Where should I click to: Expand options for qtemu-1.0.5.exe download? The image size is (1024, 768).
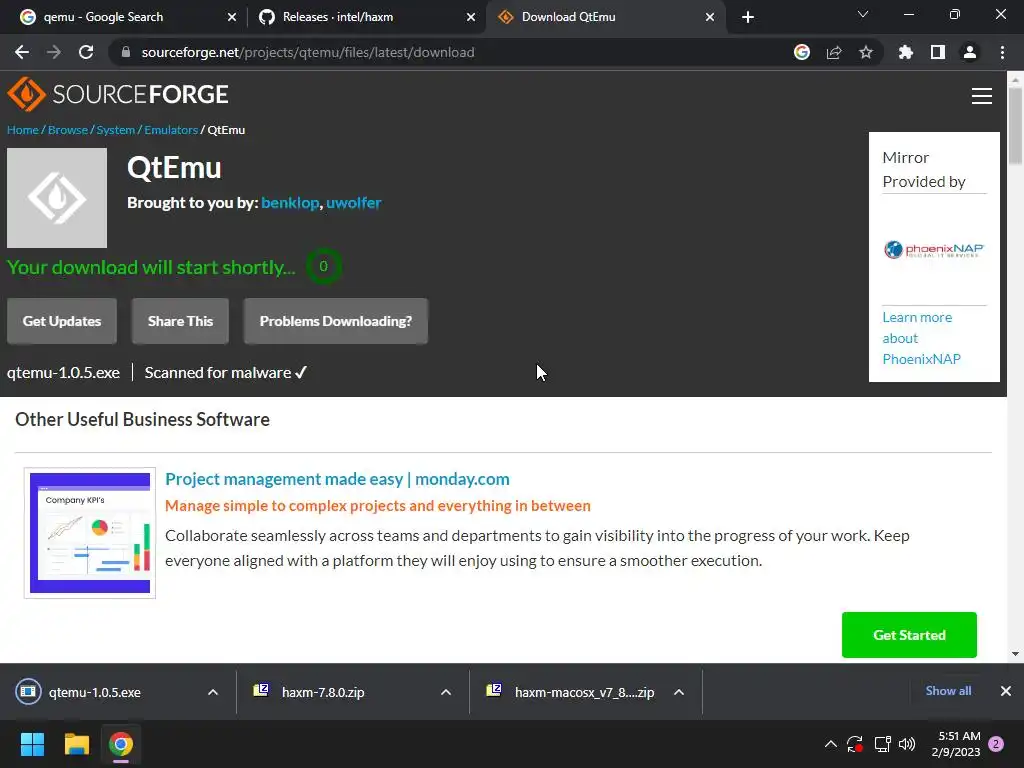(x=213, y=692)
